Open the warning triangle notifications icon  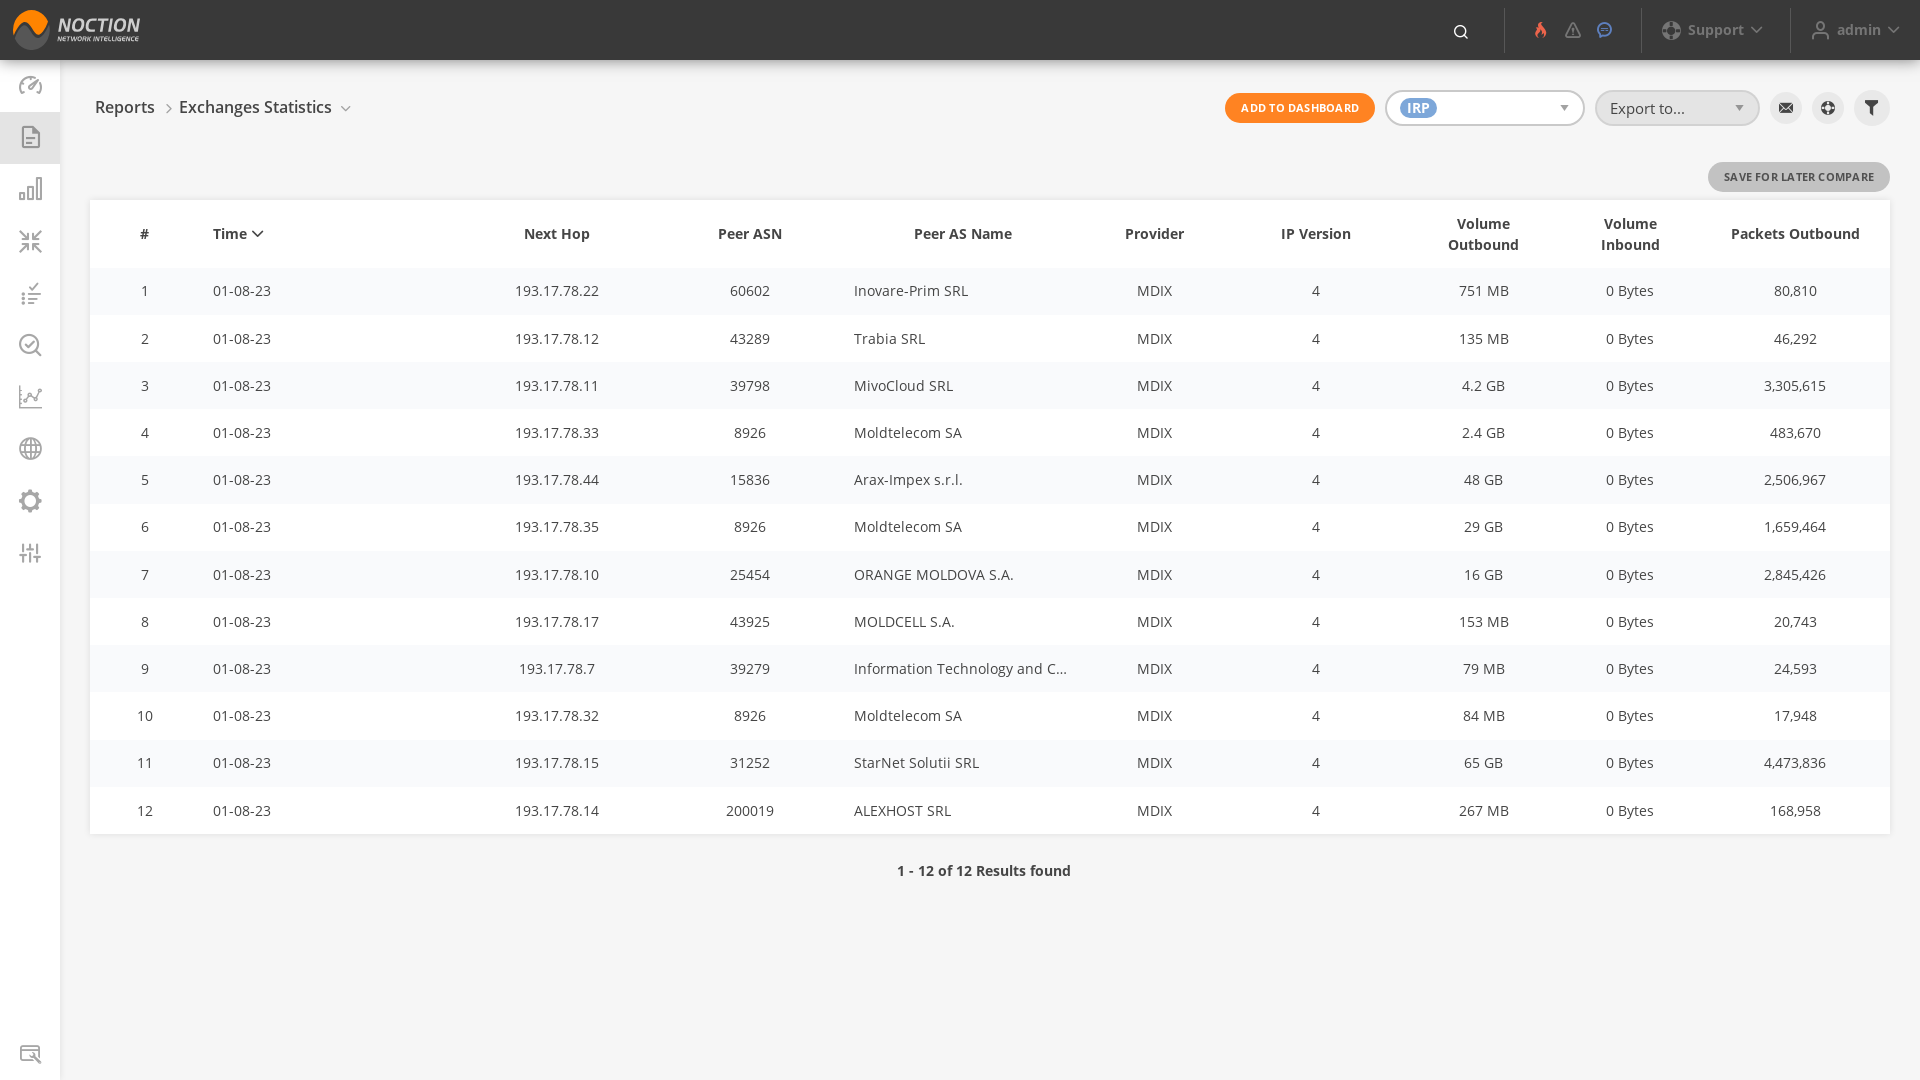1573,30
